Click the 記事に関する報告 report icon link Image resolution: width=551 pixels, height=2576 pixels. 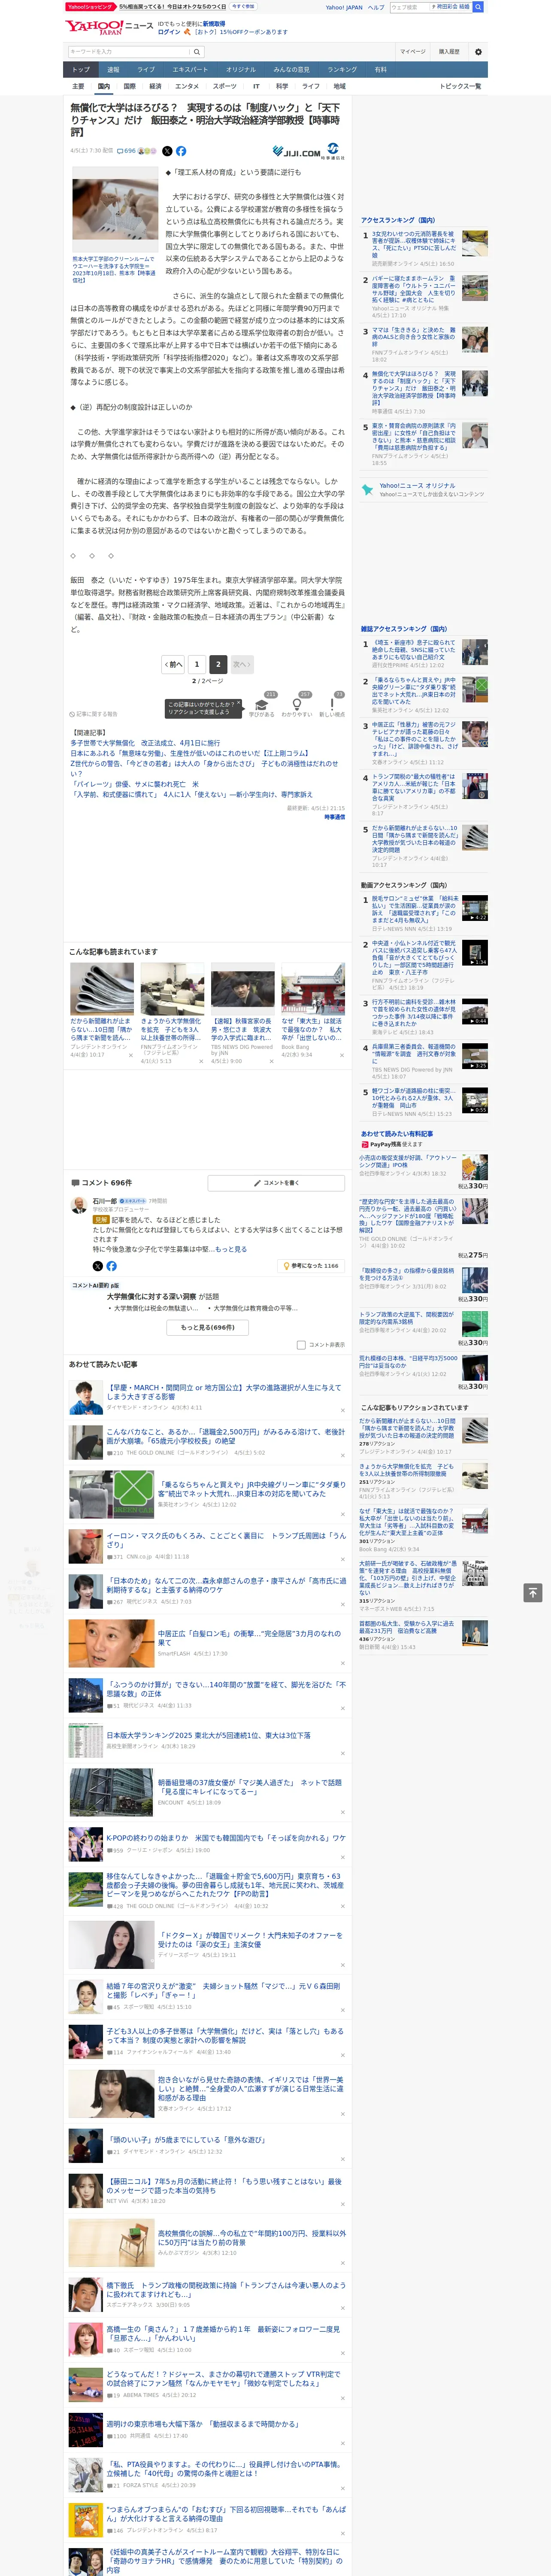point(94,714)
